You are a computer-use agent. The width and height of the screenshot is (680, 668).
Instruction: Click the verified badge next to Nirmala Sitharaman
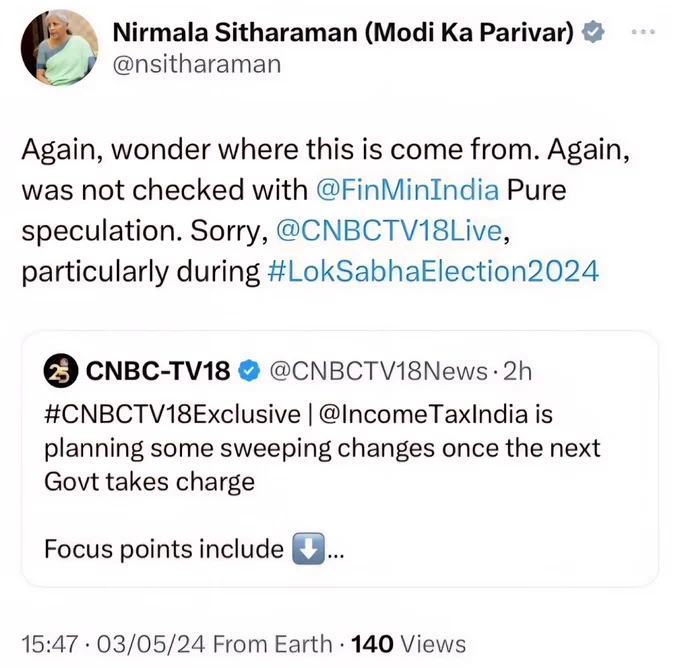(x=592, y=32)
